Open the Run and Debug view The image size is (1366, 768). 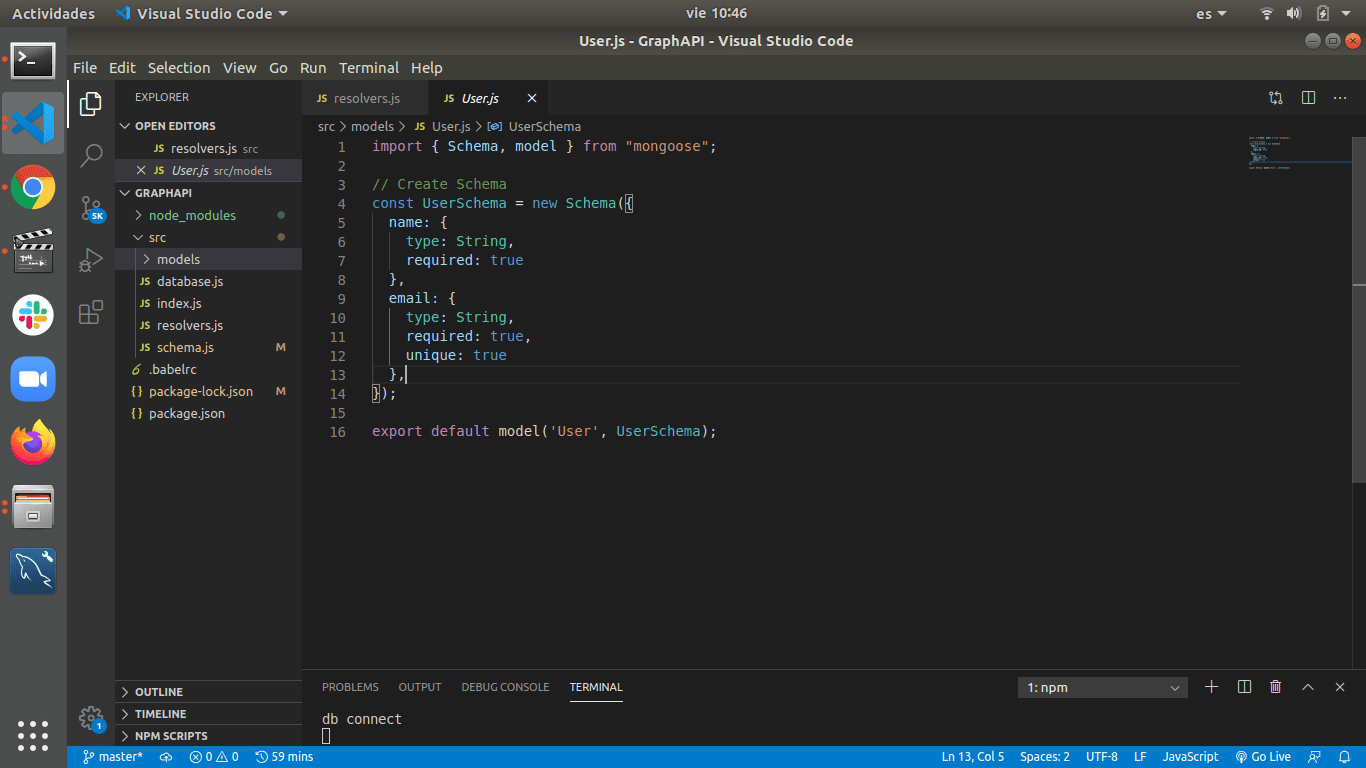91,260
